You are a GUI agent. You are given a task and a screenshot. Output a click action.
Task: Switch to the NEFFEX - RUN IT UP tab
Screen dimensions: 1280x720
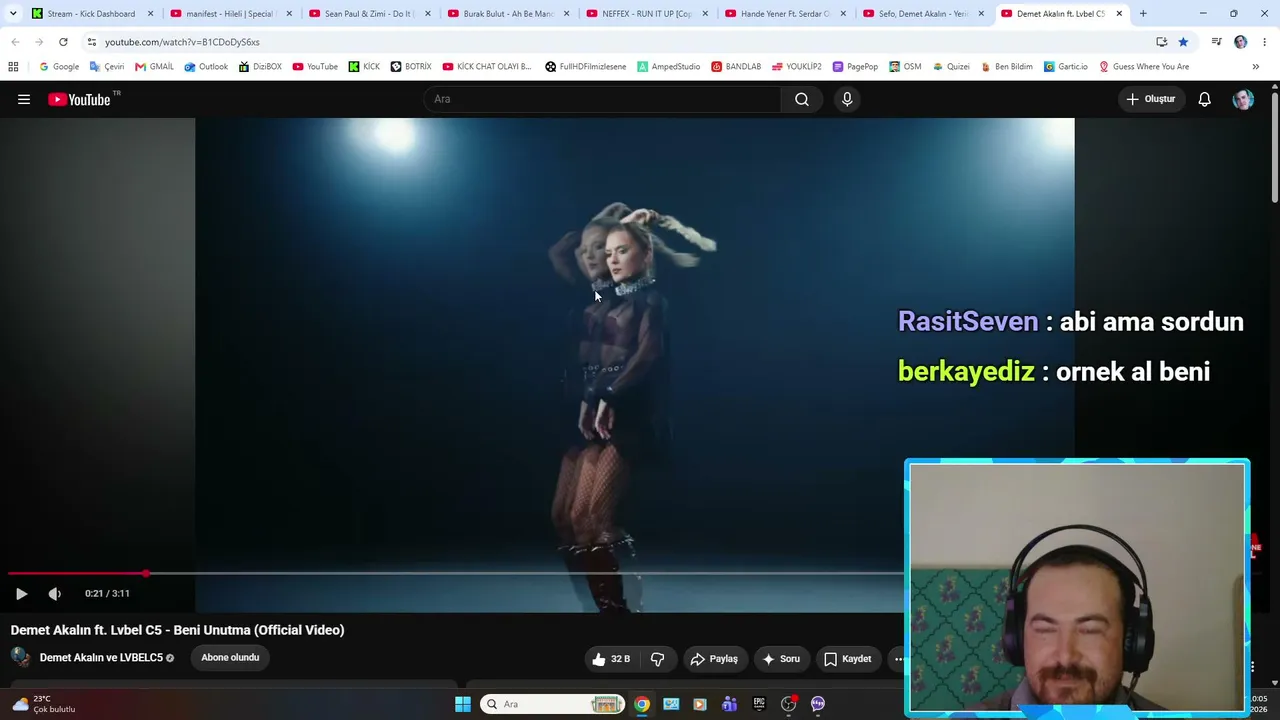(646, 14)
